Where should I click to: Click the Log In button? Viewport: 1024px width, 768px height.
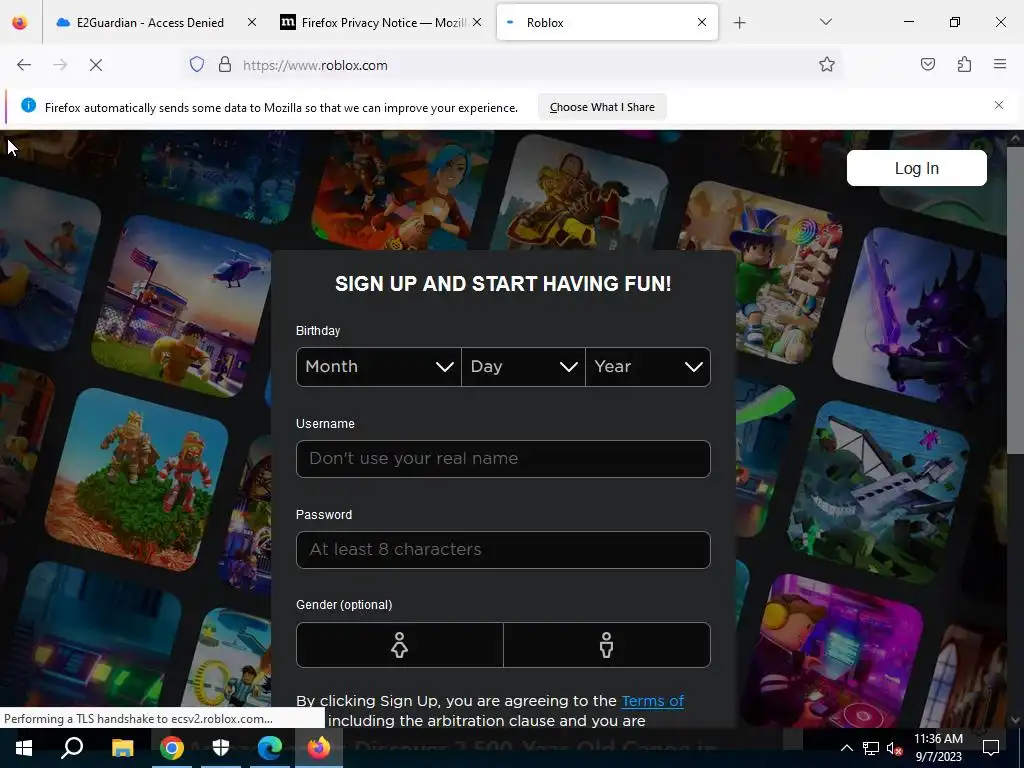point(916,168)
